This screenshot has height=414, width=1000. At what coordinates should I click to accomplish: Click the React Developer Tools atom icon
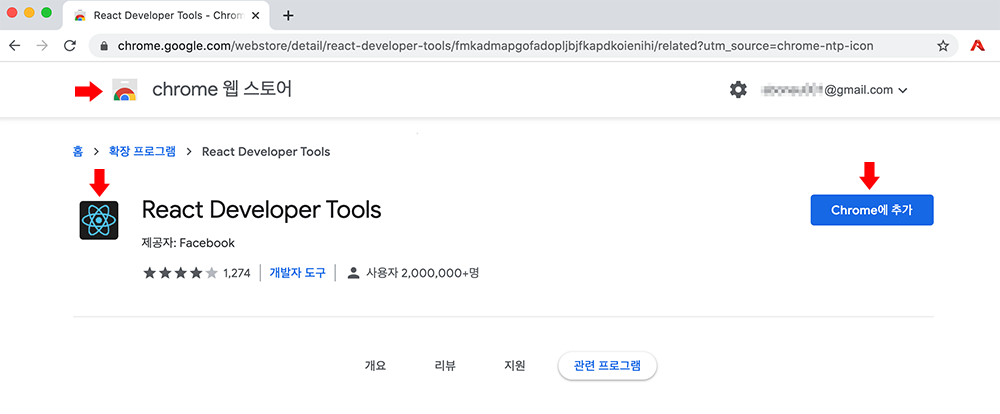click(99, 220)
